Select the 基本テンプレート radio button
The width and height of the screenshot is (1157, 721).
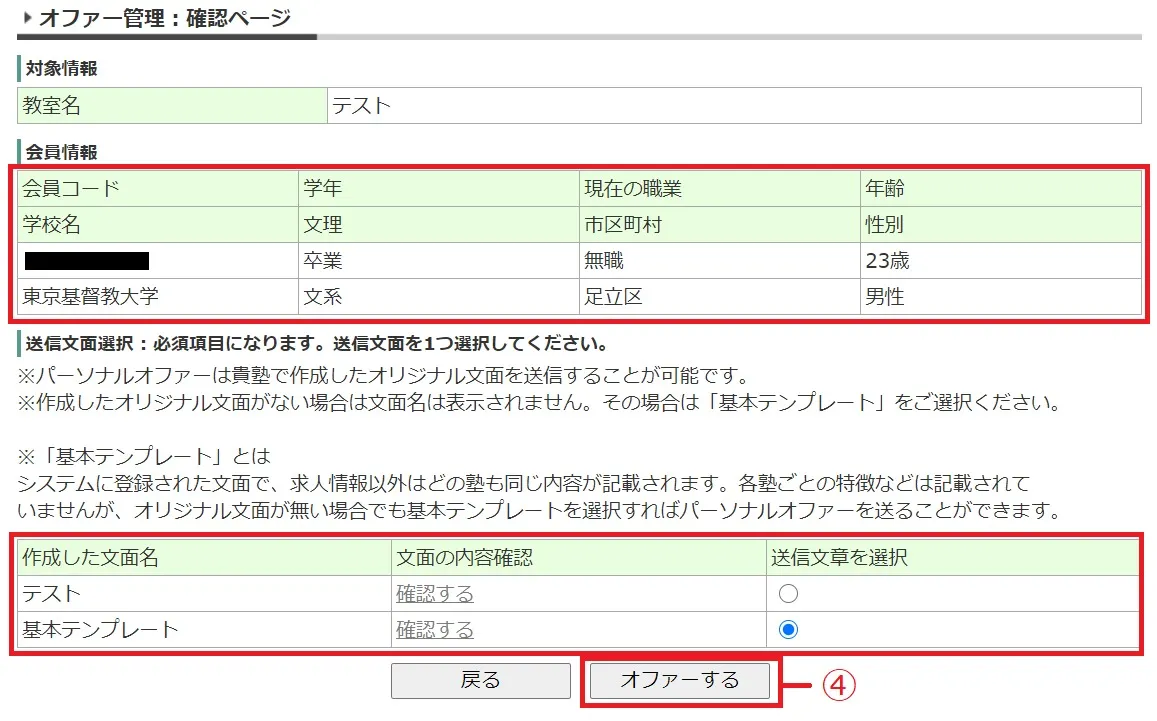[x=788, y=630]
